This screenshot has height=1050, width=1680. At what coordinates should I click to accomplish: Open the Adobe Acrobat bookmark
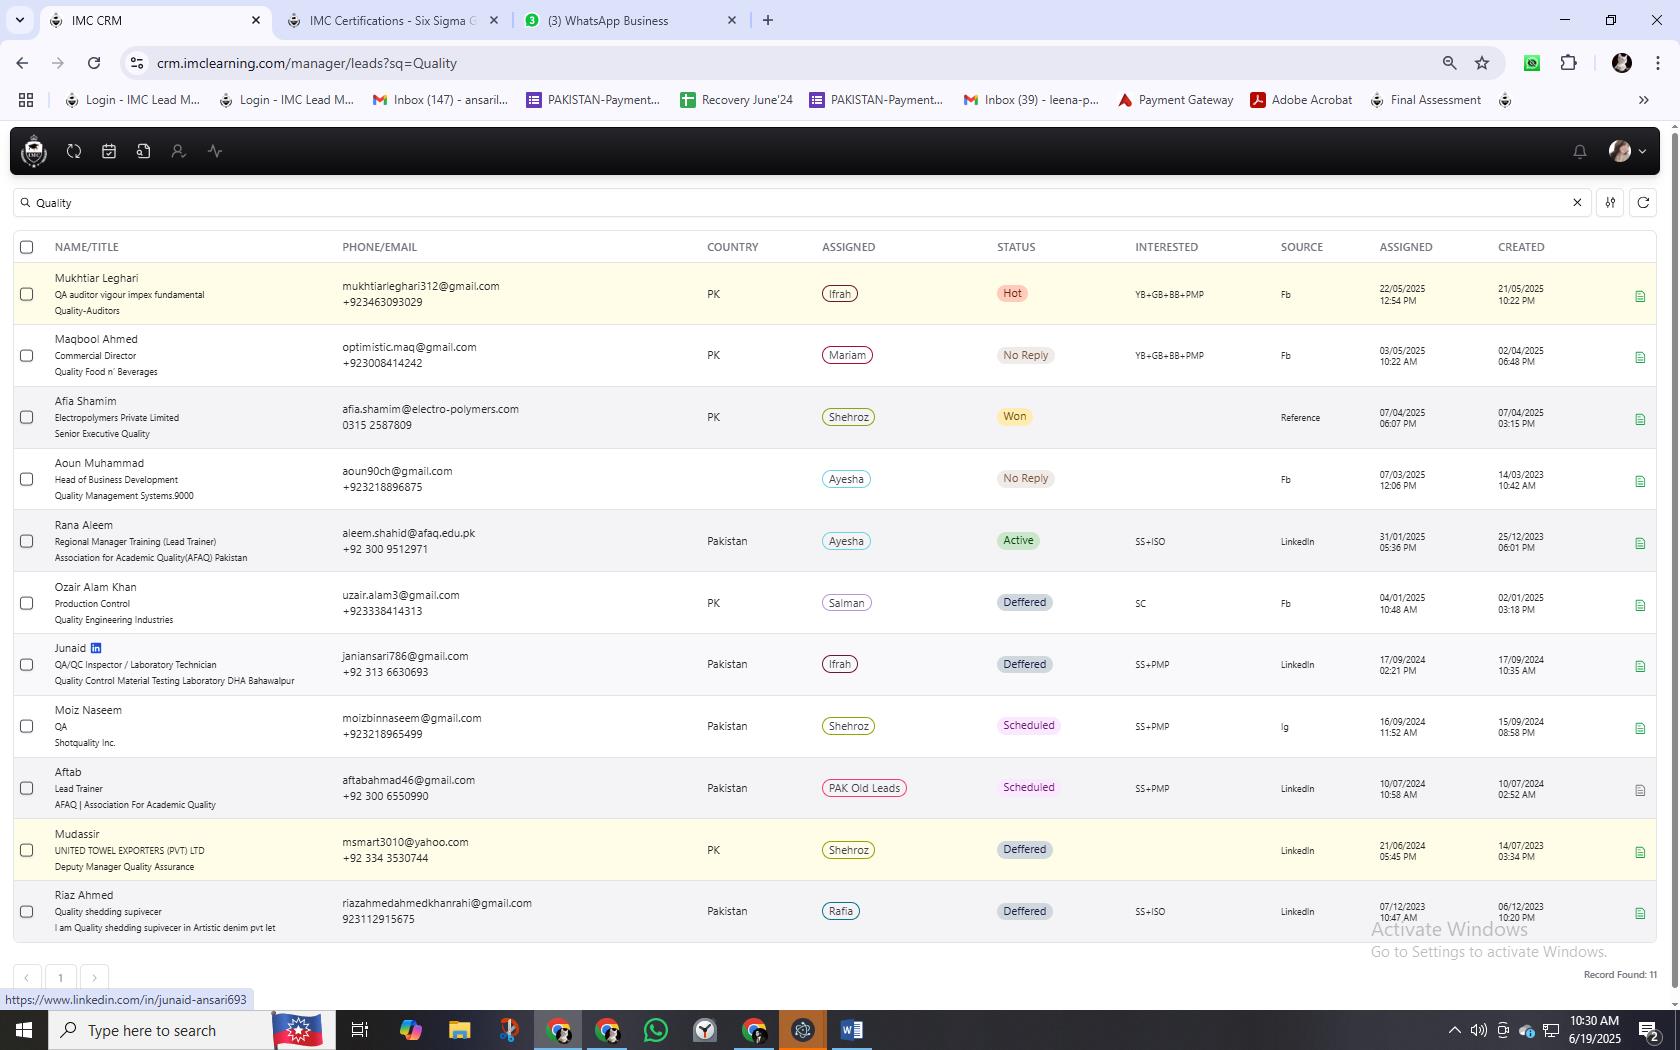click(x=1301, y=100)
